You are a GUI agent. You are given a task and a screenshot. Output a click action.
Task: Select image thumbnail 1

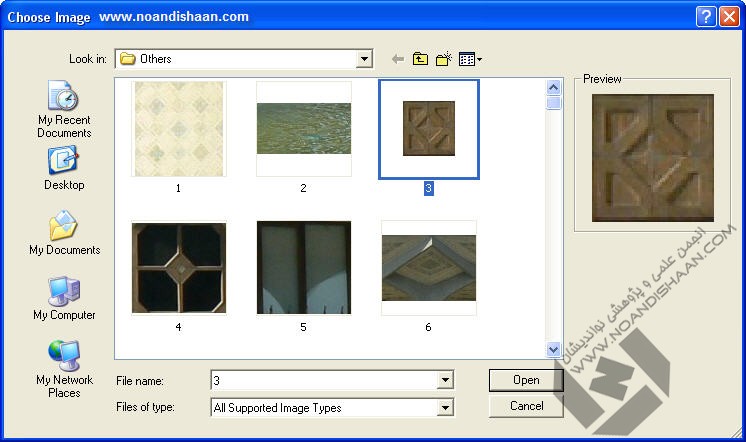179,128
